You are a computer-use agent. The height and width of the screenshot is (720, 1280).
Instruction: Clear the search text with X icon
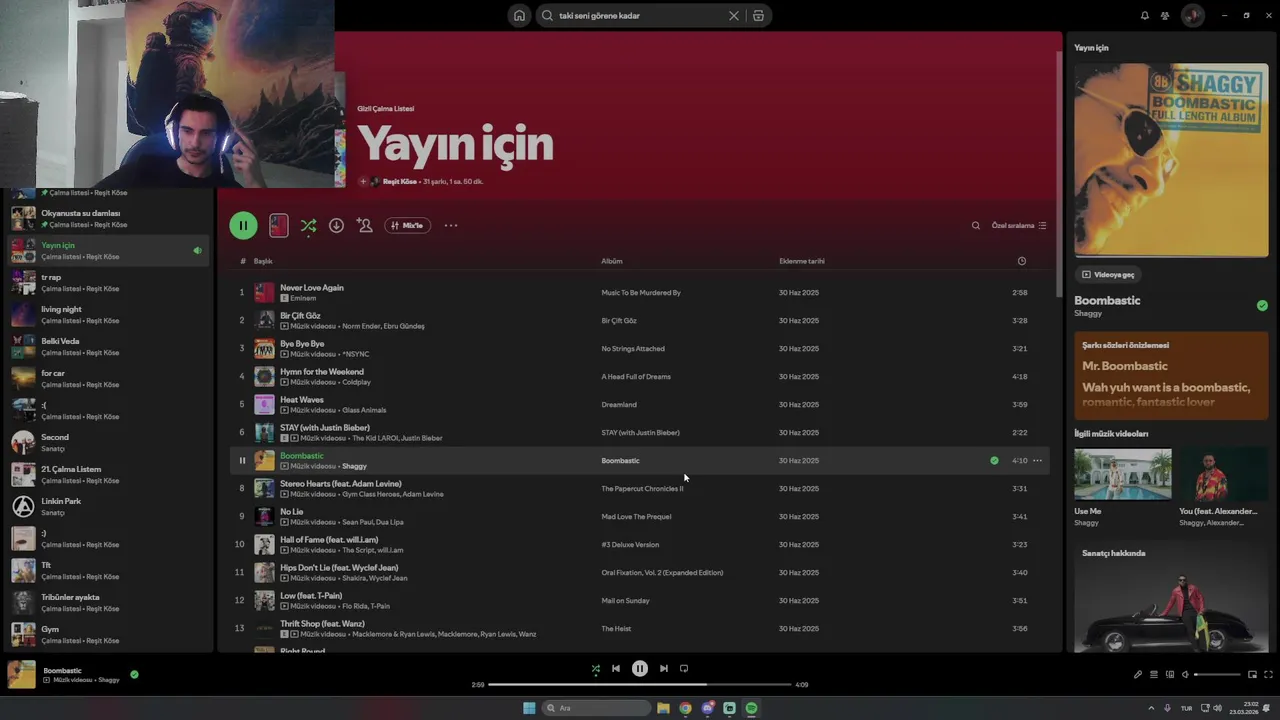coord(734,16)
